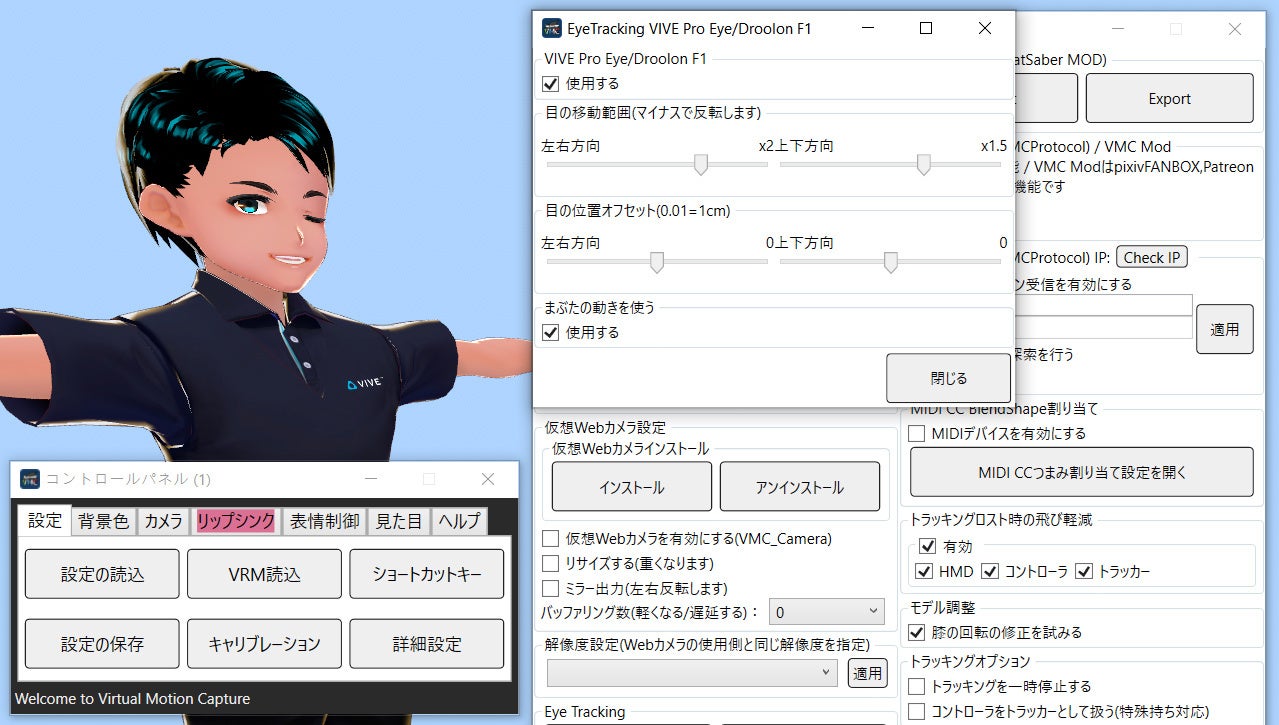The width and height of the screenshot is (1279, 725).
Task: Open 詳細設定
Action: [x=427, y=644]
